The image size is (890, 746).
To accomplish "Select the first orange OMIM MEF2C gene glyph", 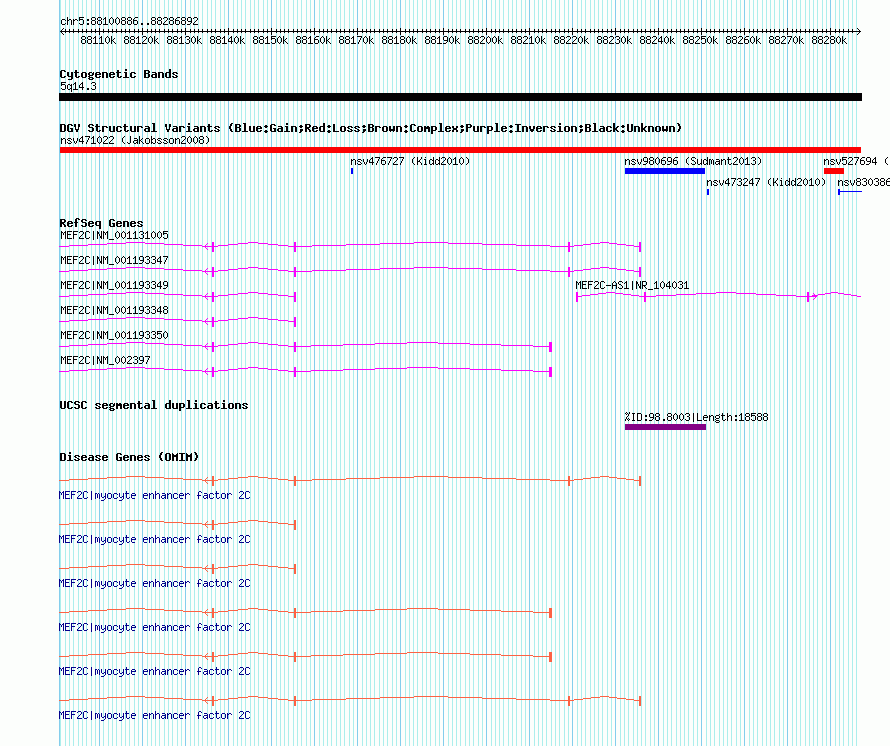I will [x=350, y=480].
